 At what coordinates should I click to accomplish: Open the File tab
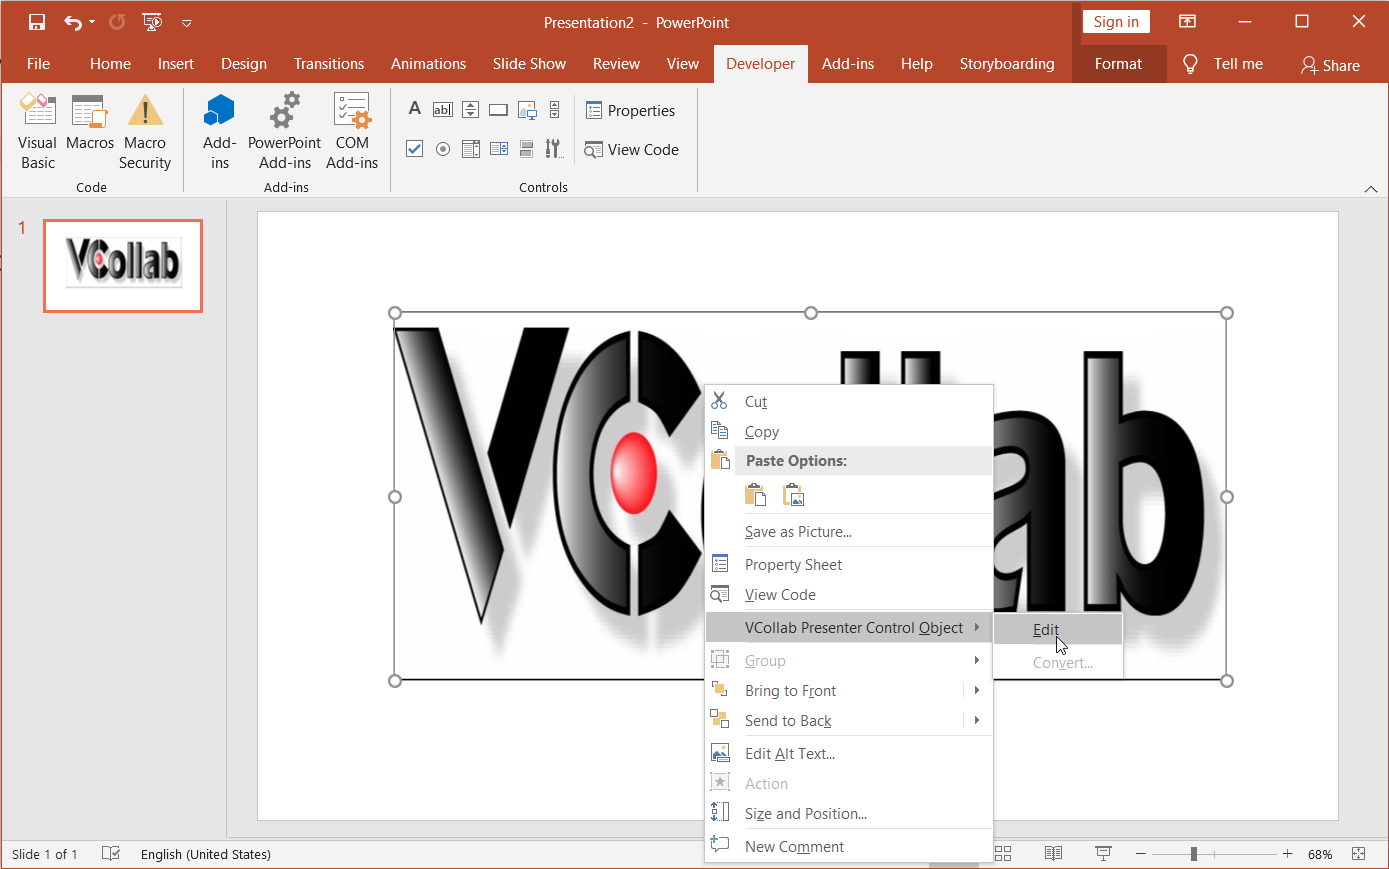click(x=38, y=64)
